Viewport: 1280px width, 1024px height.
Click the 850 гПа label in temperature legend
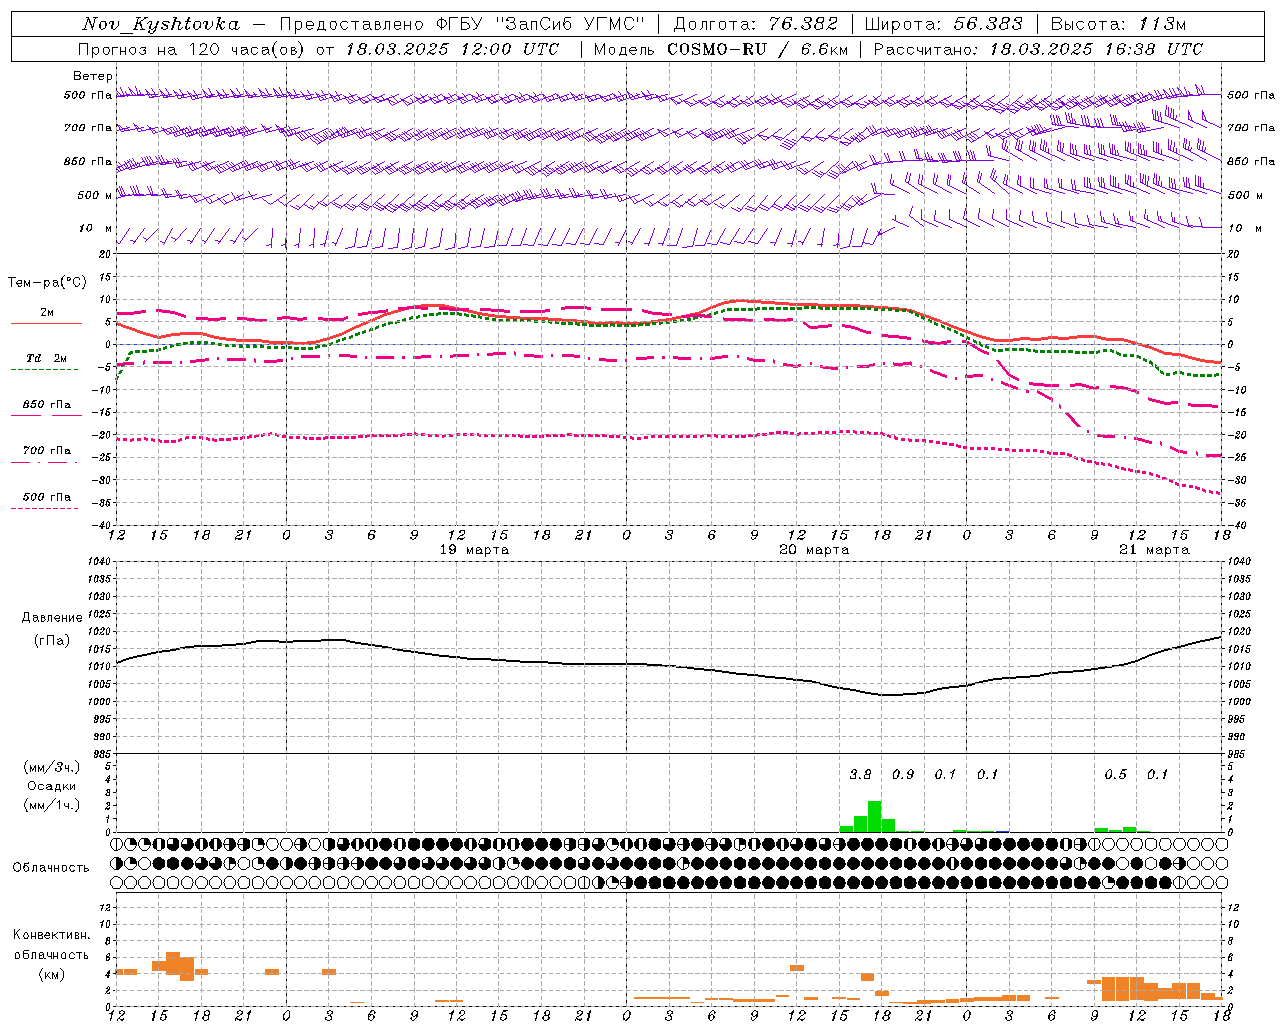[46, 404]
